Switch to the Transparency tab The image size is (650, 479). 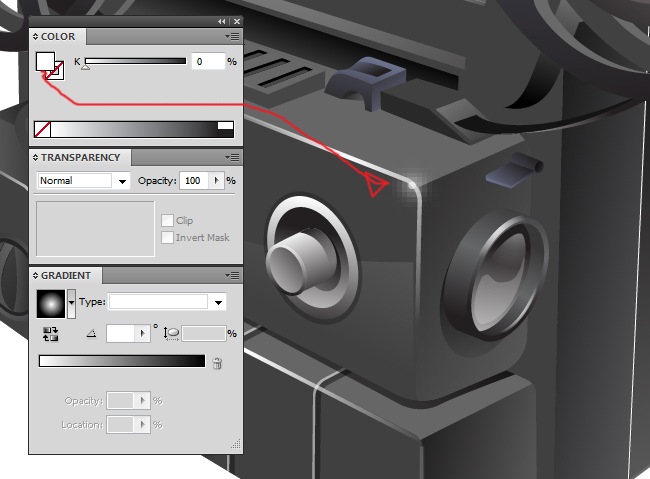pyautogui.click(x=80, y=158)
